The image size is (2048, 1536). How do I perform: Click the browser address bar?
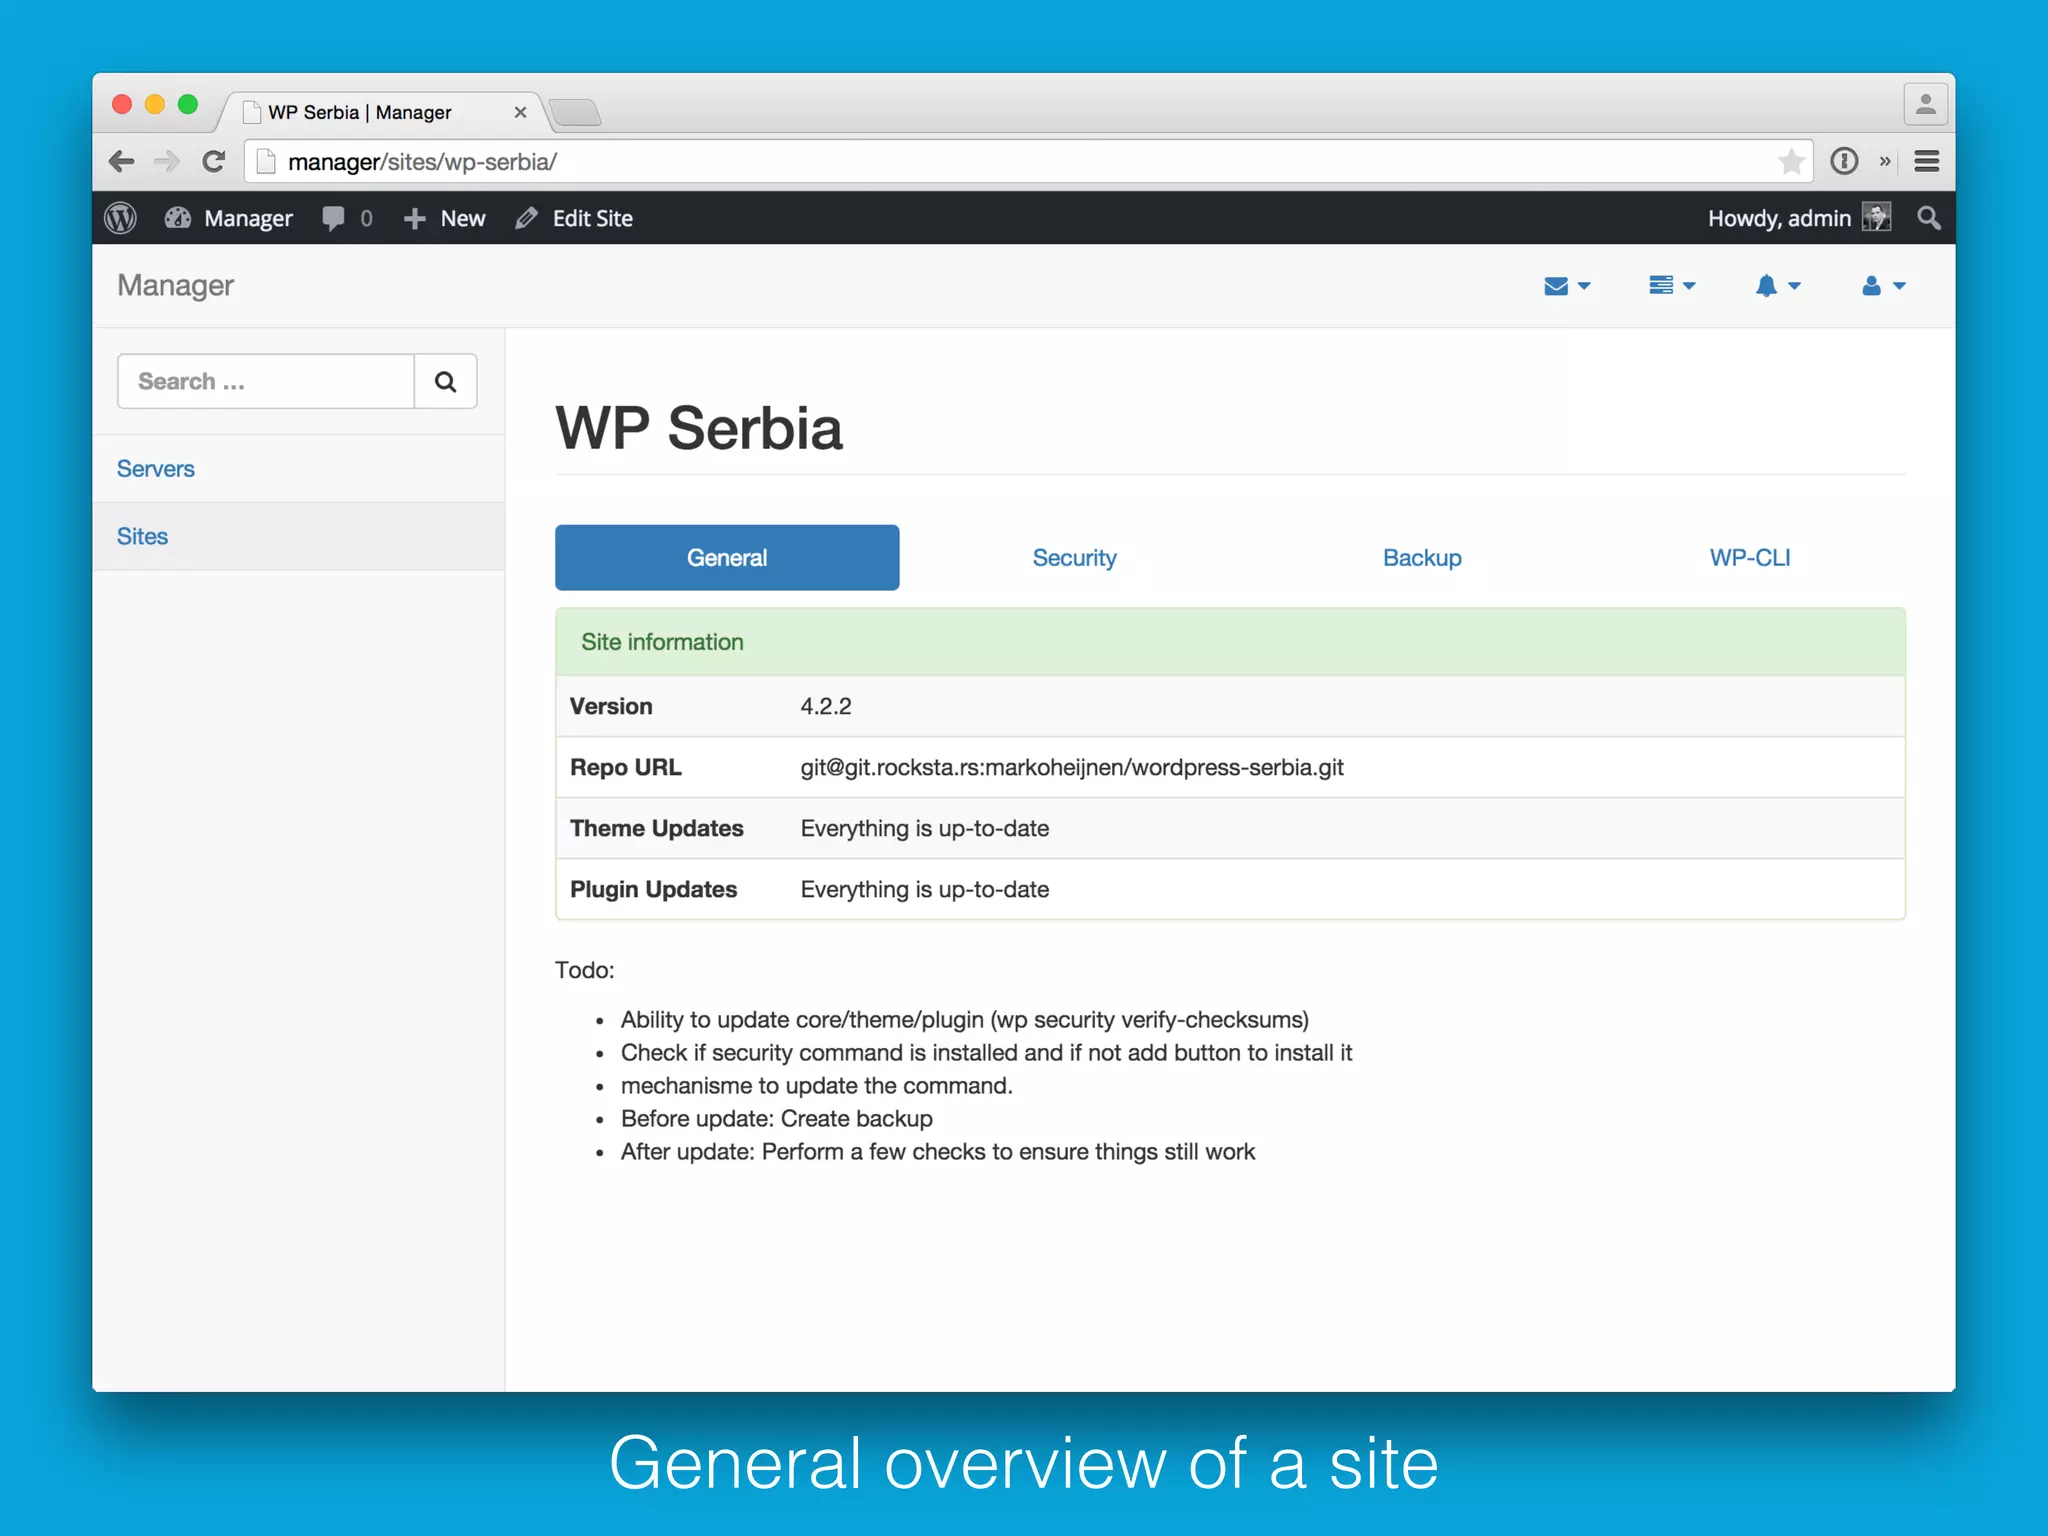[x=1030, y=161]
